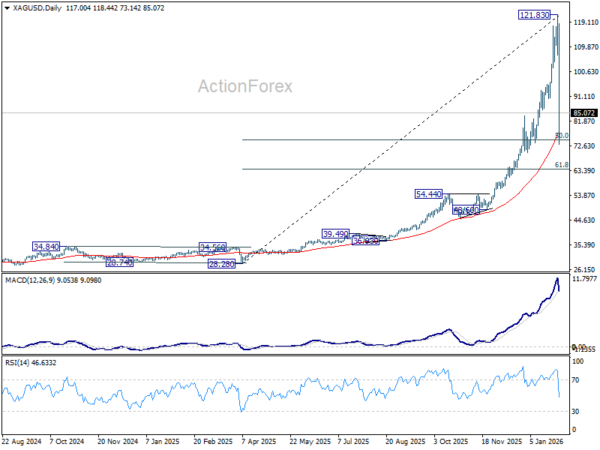Select the 119.110 price axis value

pos(585,23)
